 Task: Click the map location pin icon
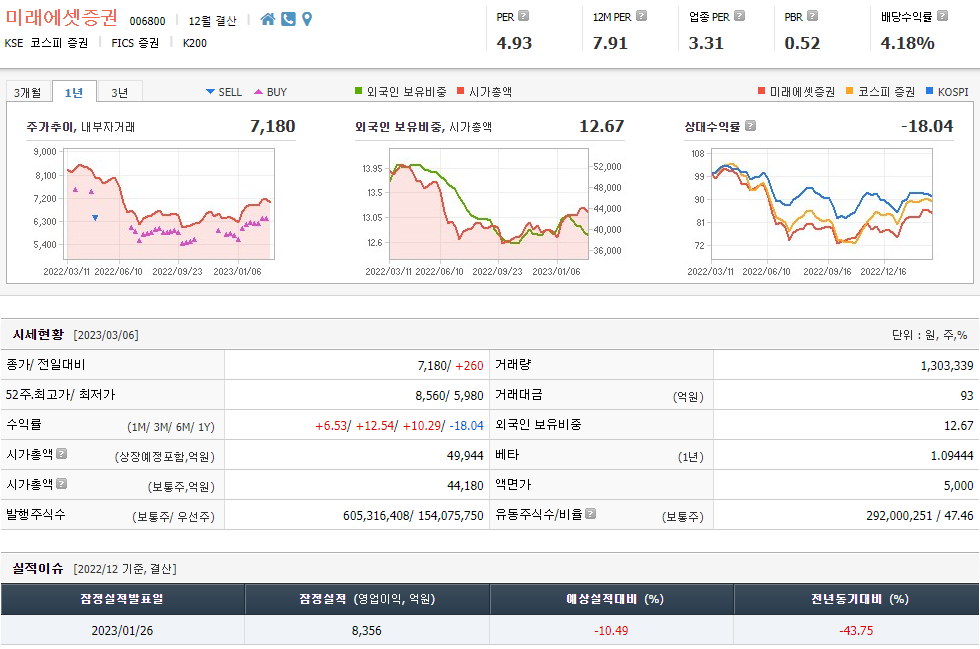[307, 19]
